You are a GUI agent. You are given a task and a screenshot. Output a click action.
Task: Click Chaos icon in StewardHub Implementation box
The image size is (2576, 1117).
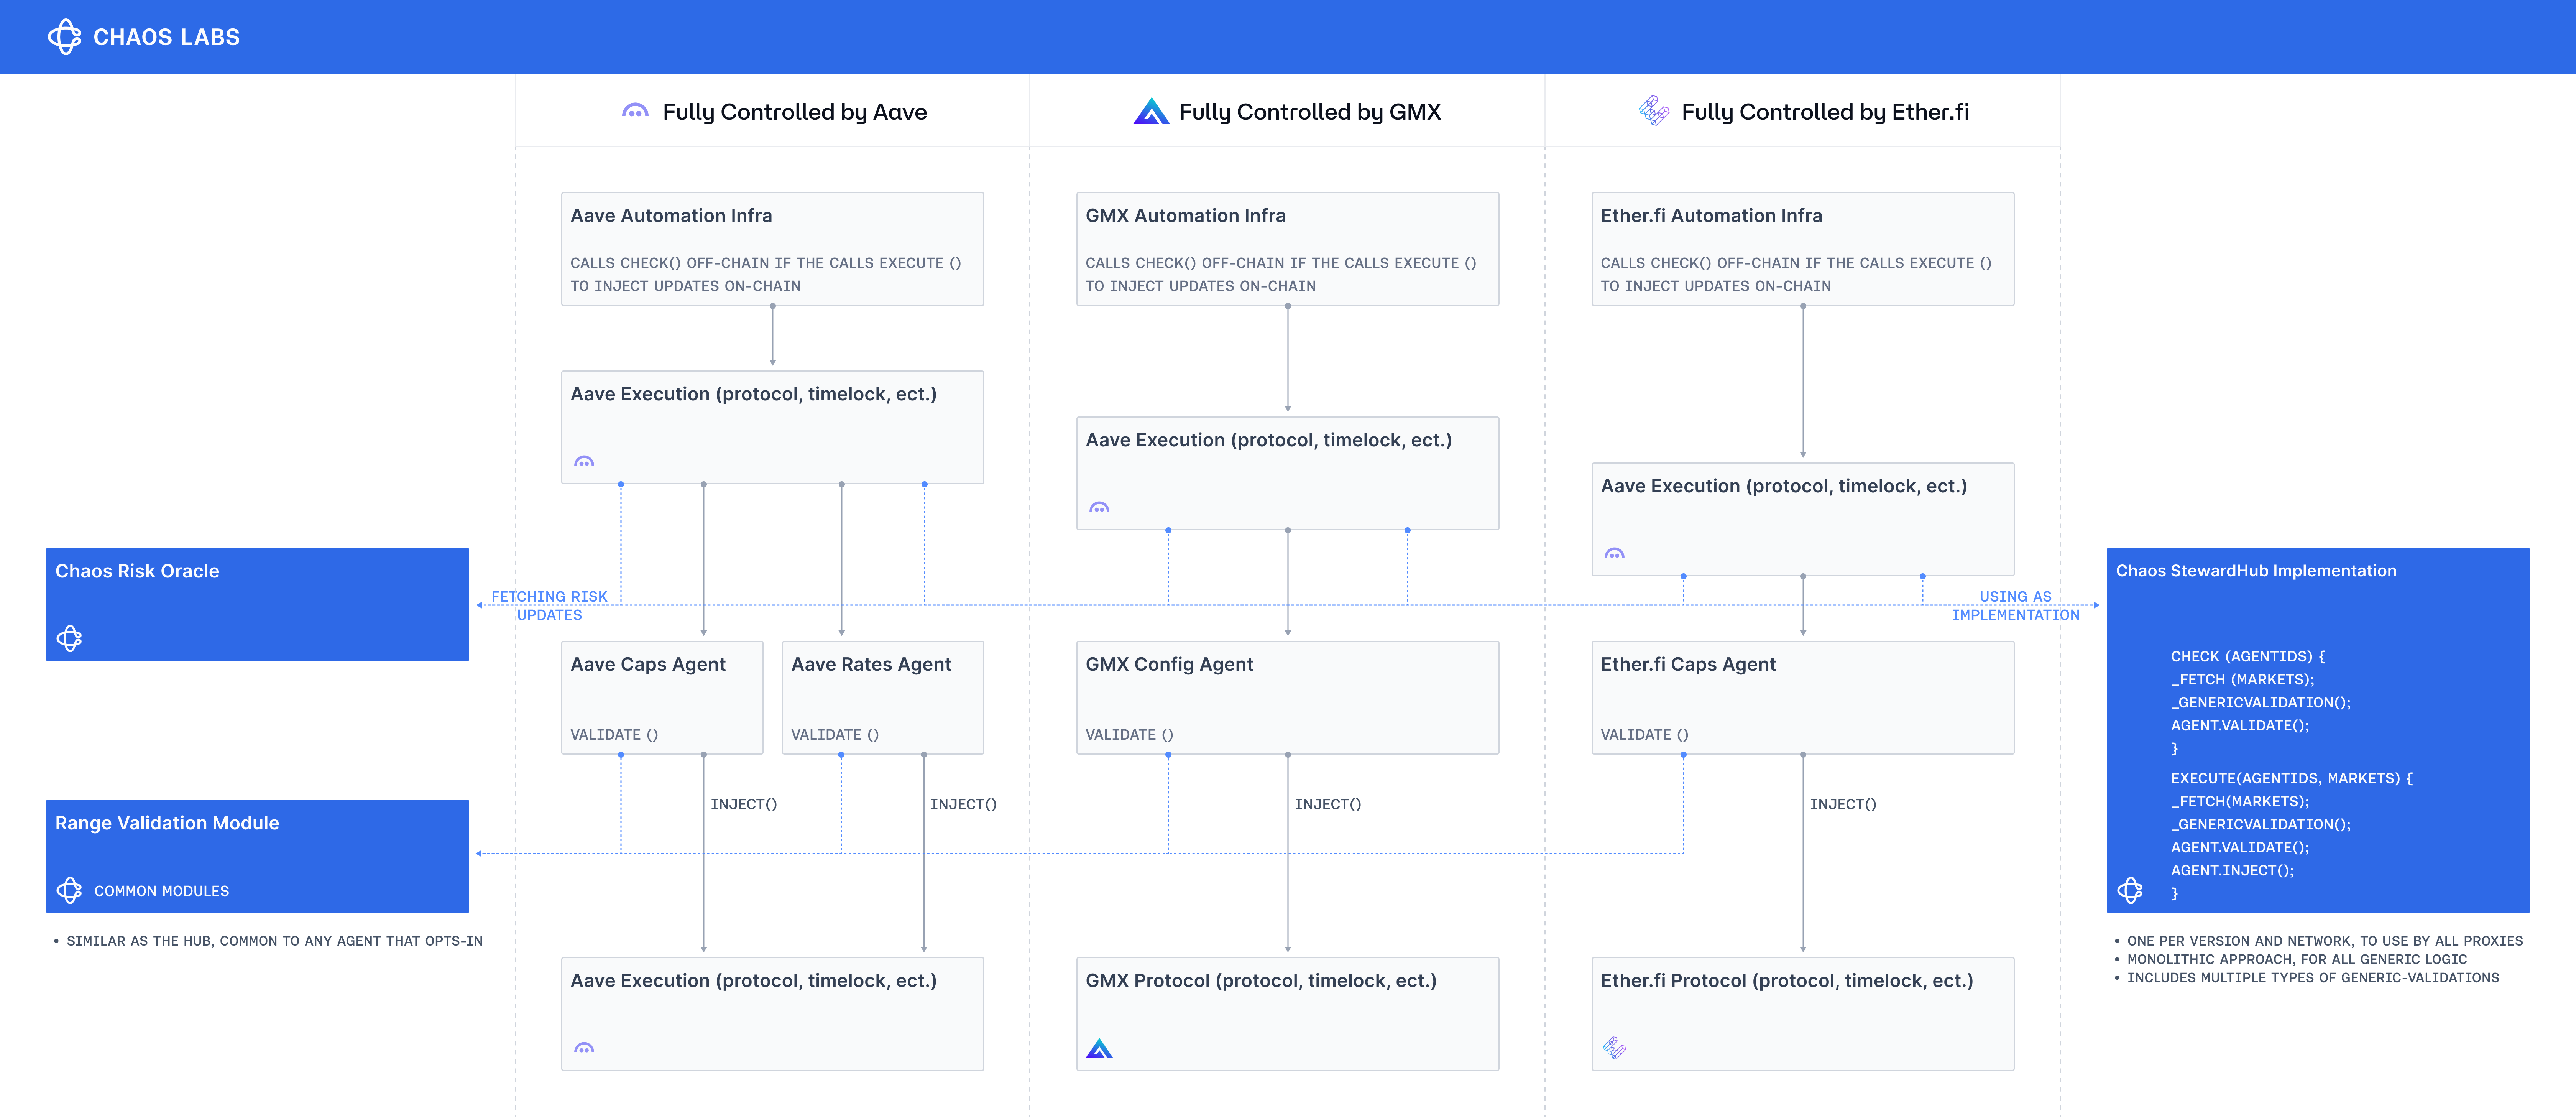(x=2130, y=890)
